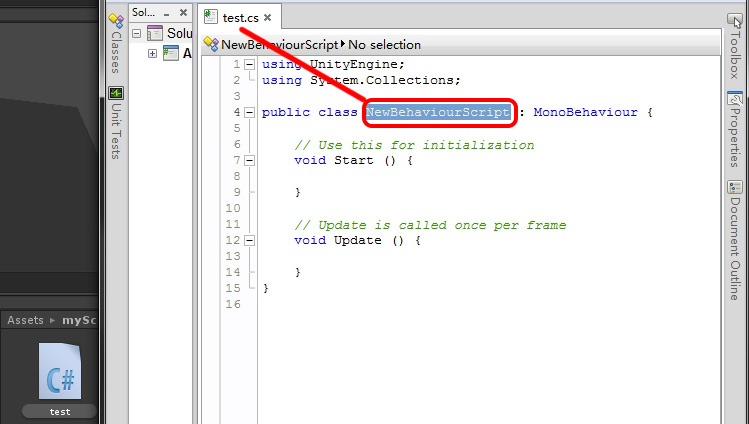
Task: Open the Unit Tests side panel
Action: pyautogui.click(x=115, y=123)
